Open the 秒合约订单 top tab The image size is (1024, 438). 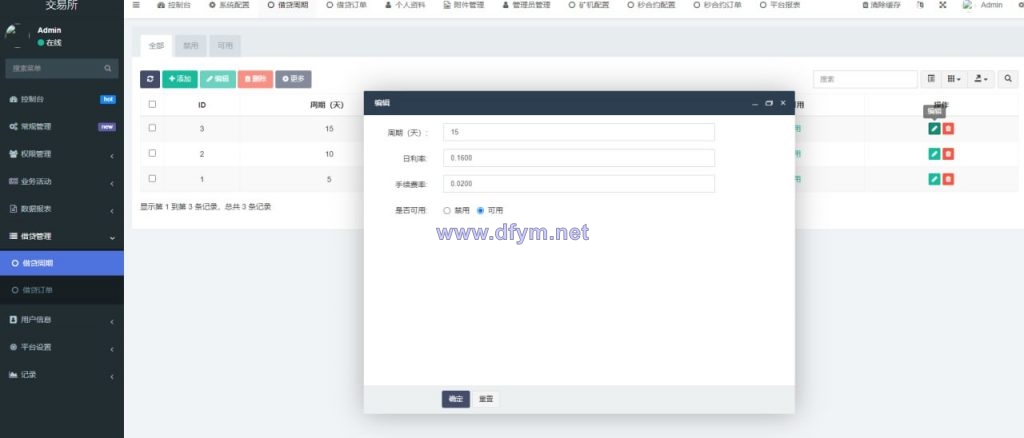717,5
